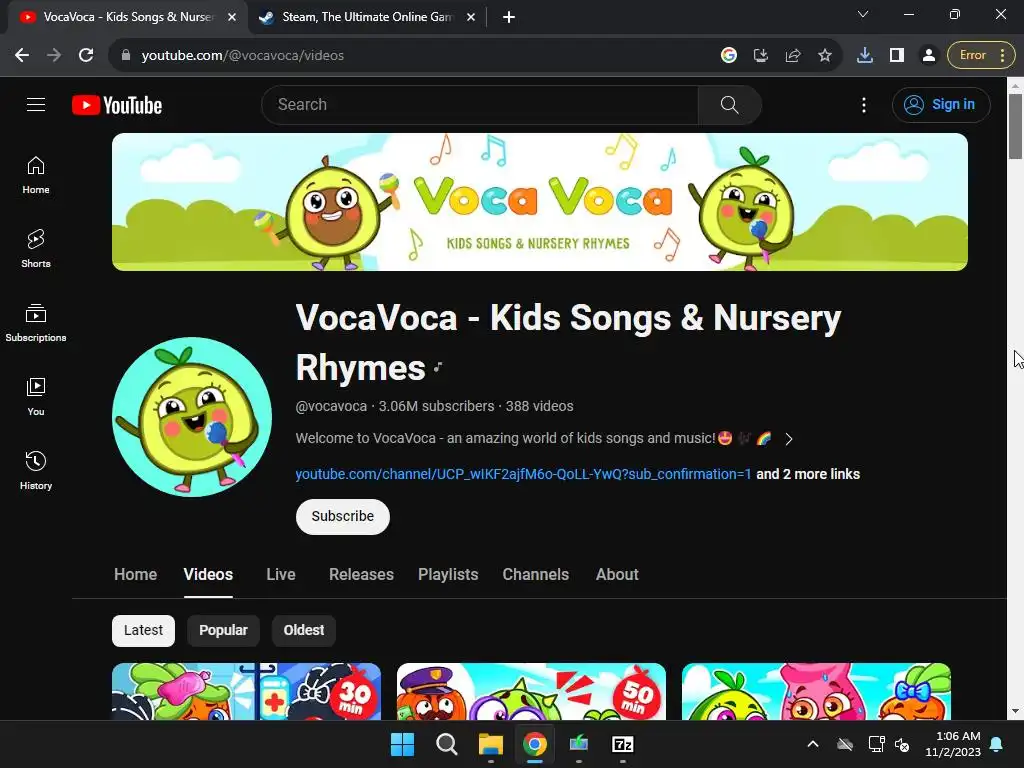Select the Oldest filter chip
Viewport: 1024px width, 768px height.
(304, 630)
